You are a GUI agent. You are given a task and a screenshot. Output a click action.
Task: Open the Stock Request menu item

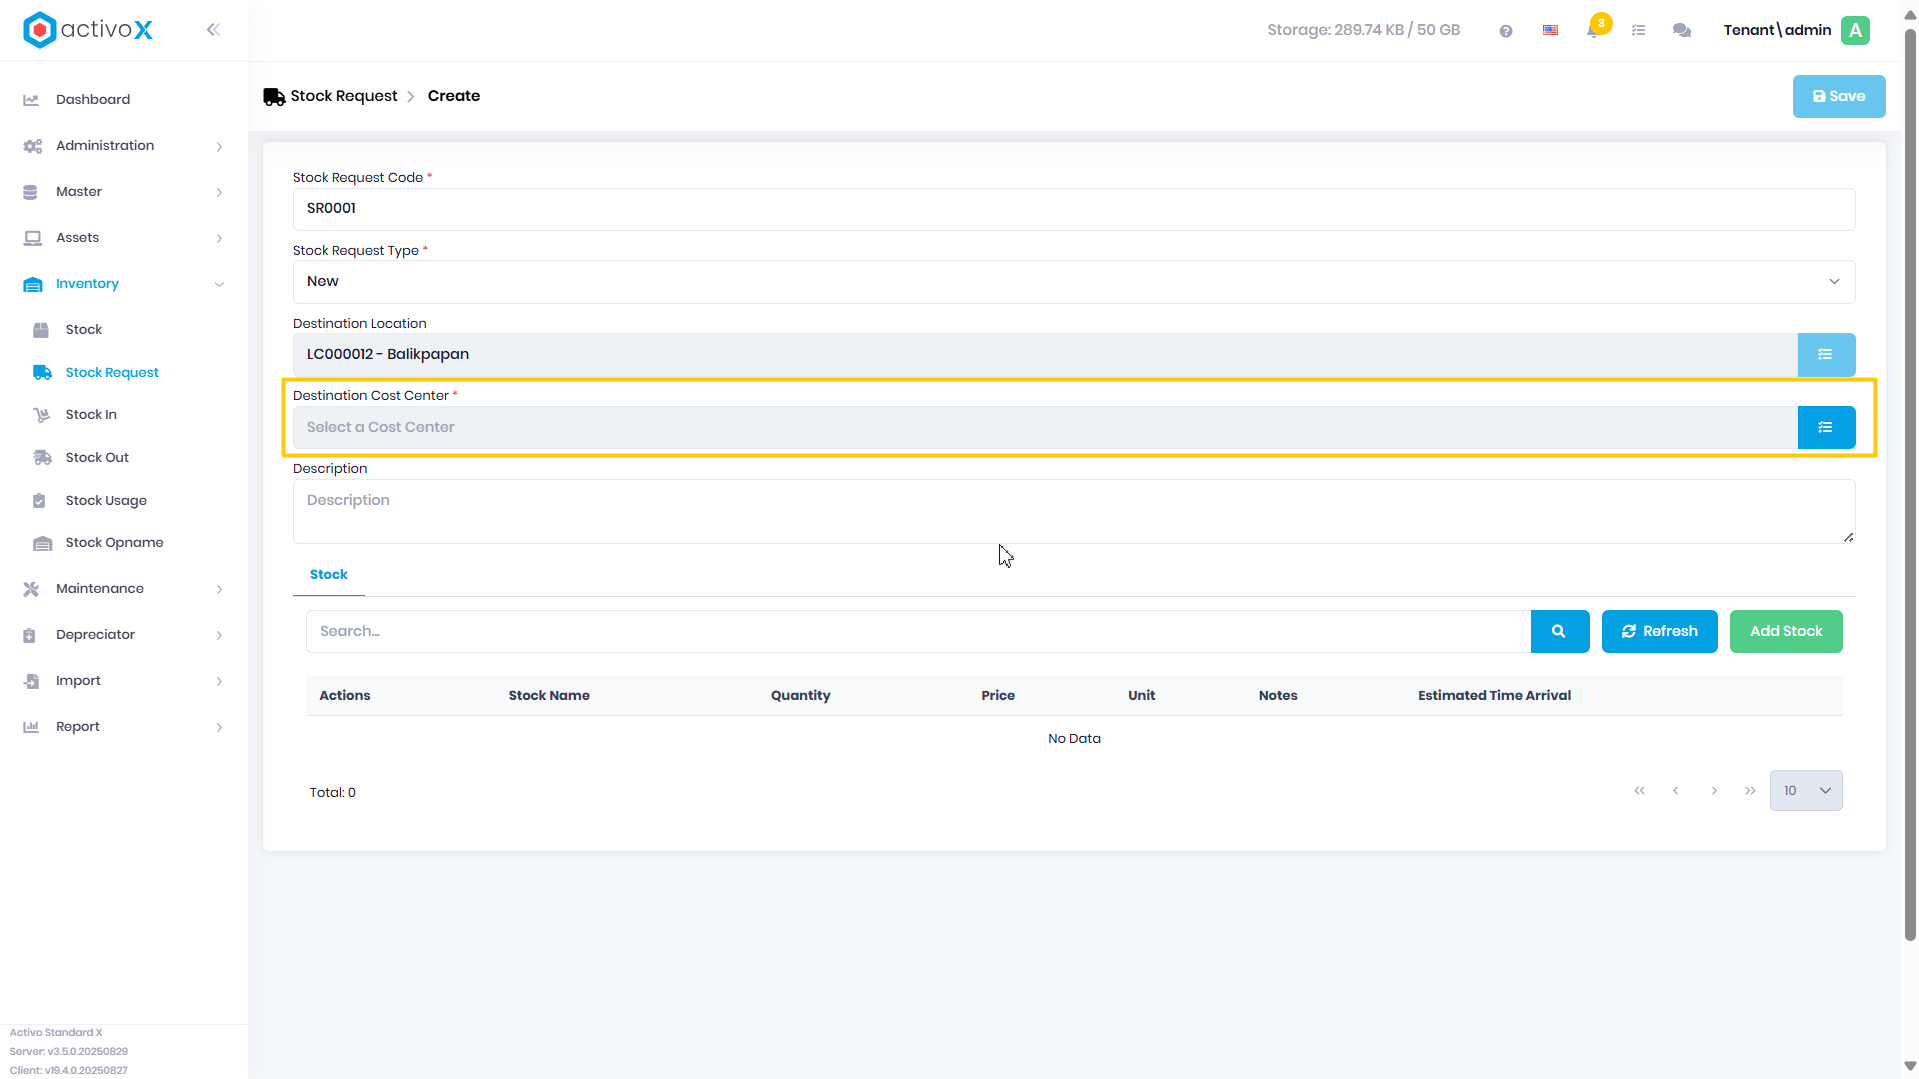point(112,373)
